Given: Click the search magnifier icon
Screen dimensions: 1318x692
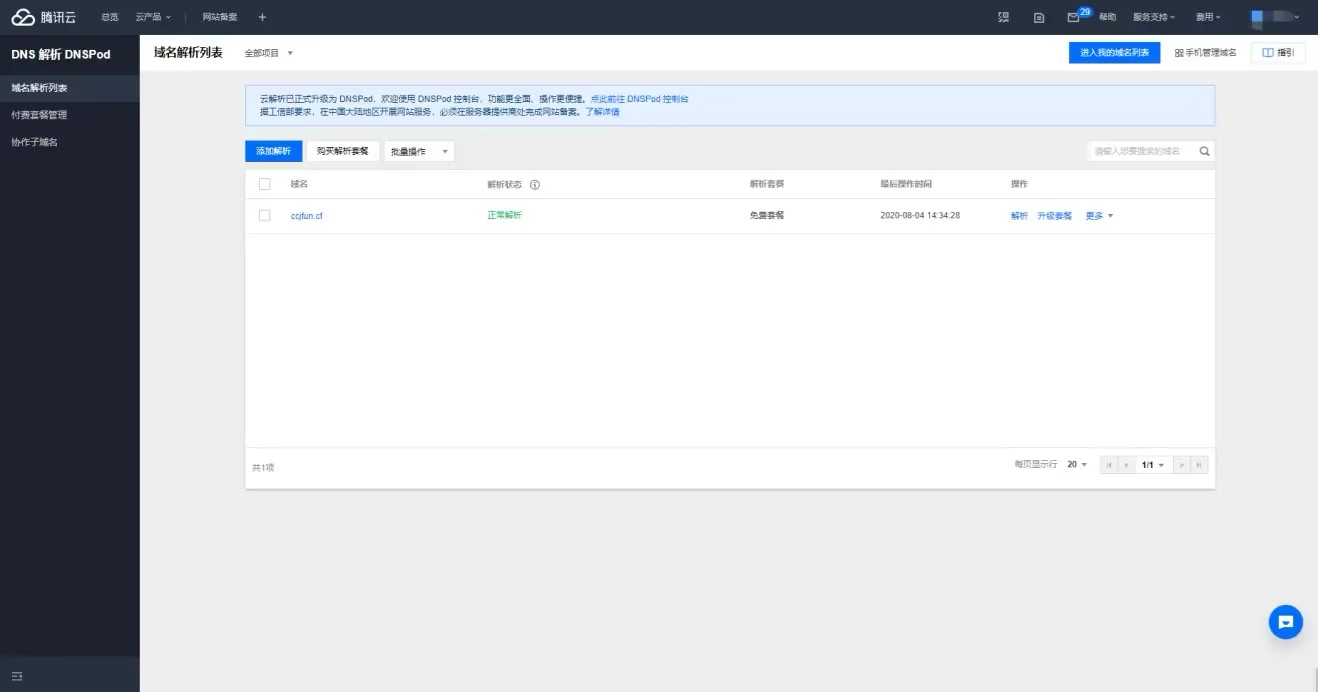Looking at the screenshot, I should pyautogui.click(x=1204, y=151).
